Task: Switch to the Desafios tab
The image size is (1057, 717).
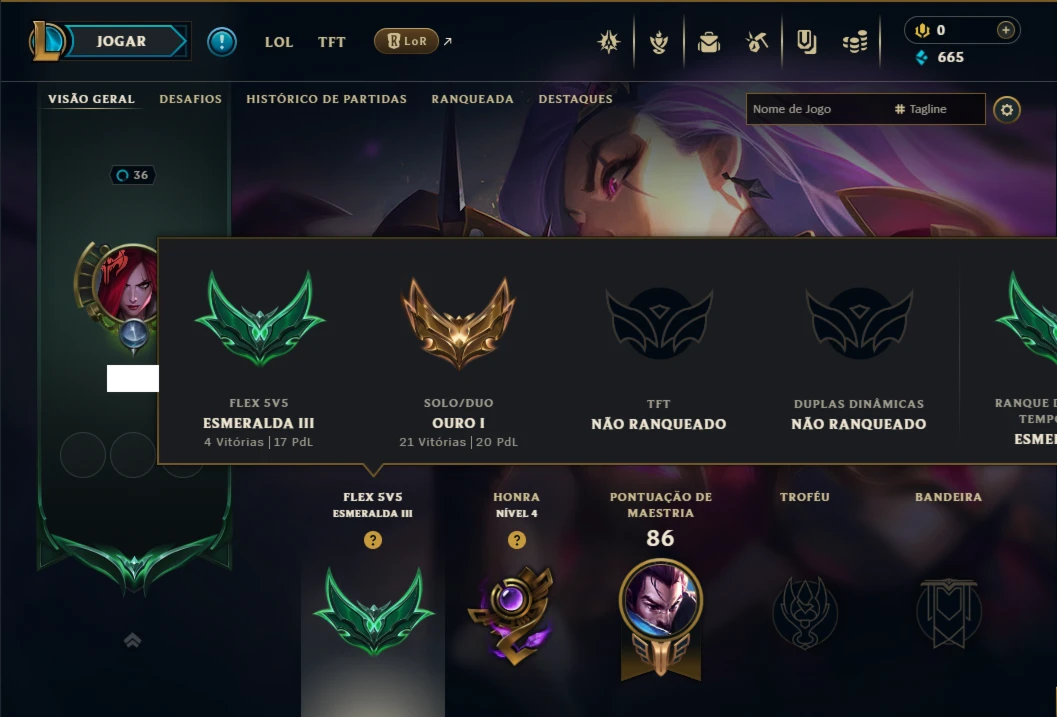Action: coord(190,99)
